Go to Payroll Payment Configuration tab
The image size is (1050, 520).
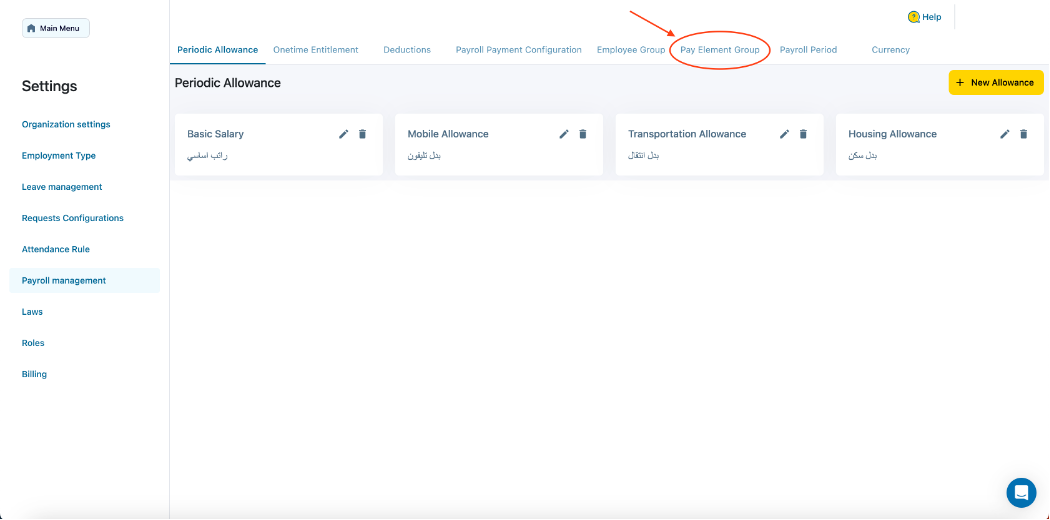518,50
